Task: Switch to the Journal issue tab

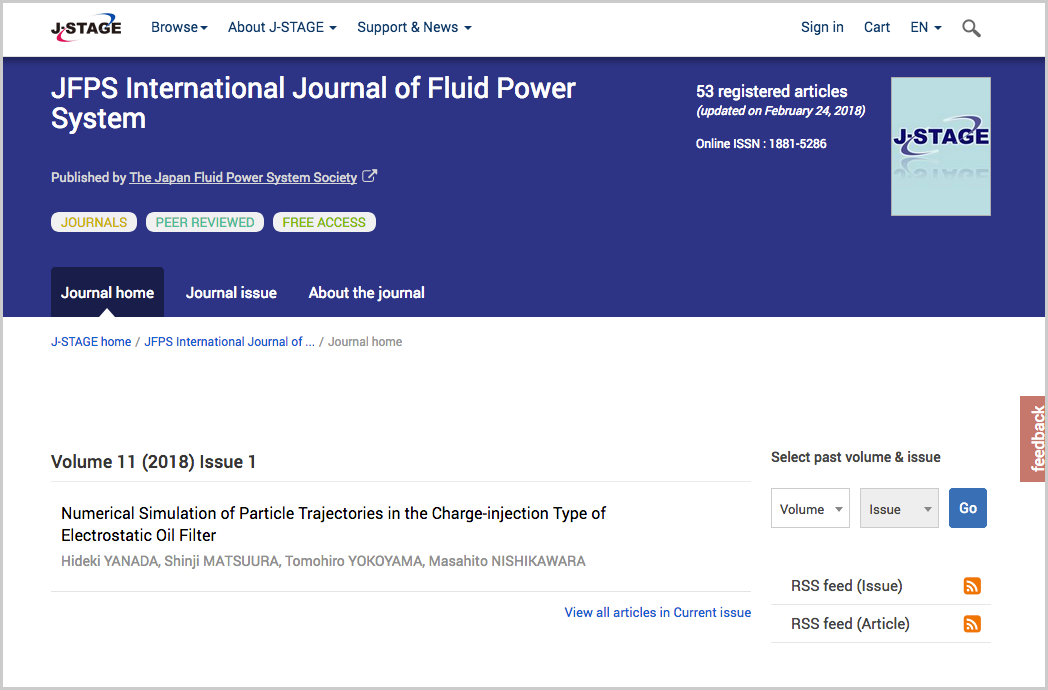Action: click(x=231, y=292)
